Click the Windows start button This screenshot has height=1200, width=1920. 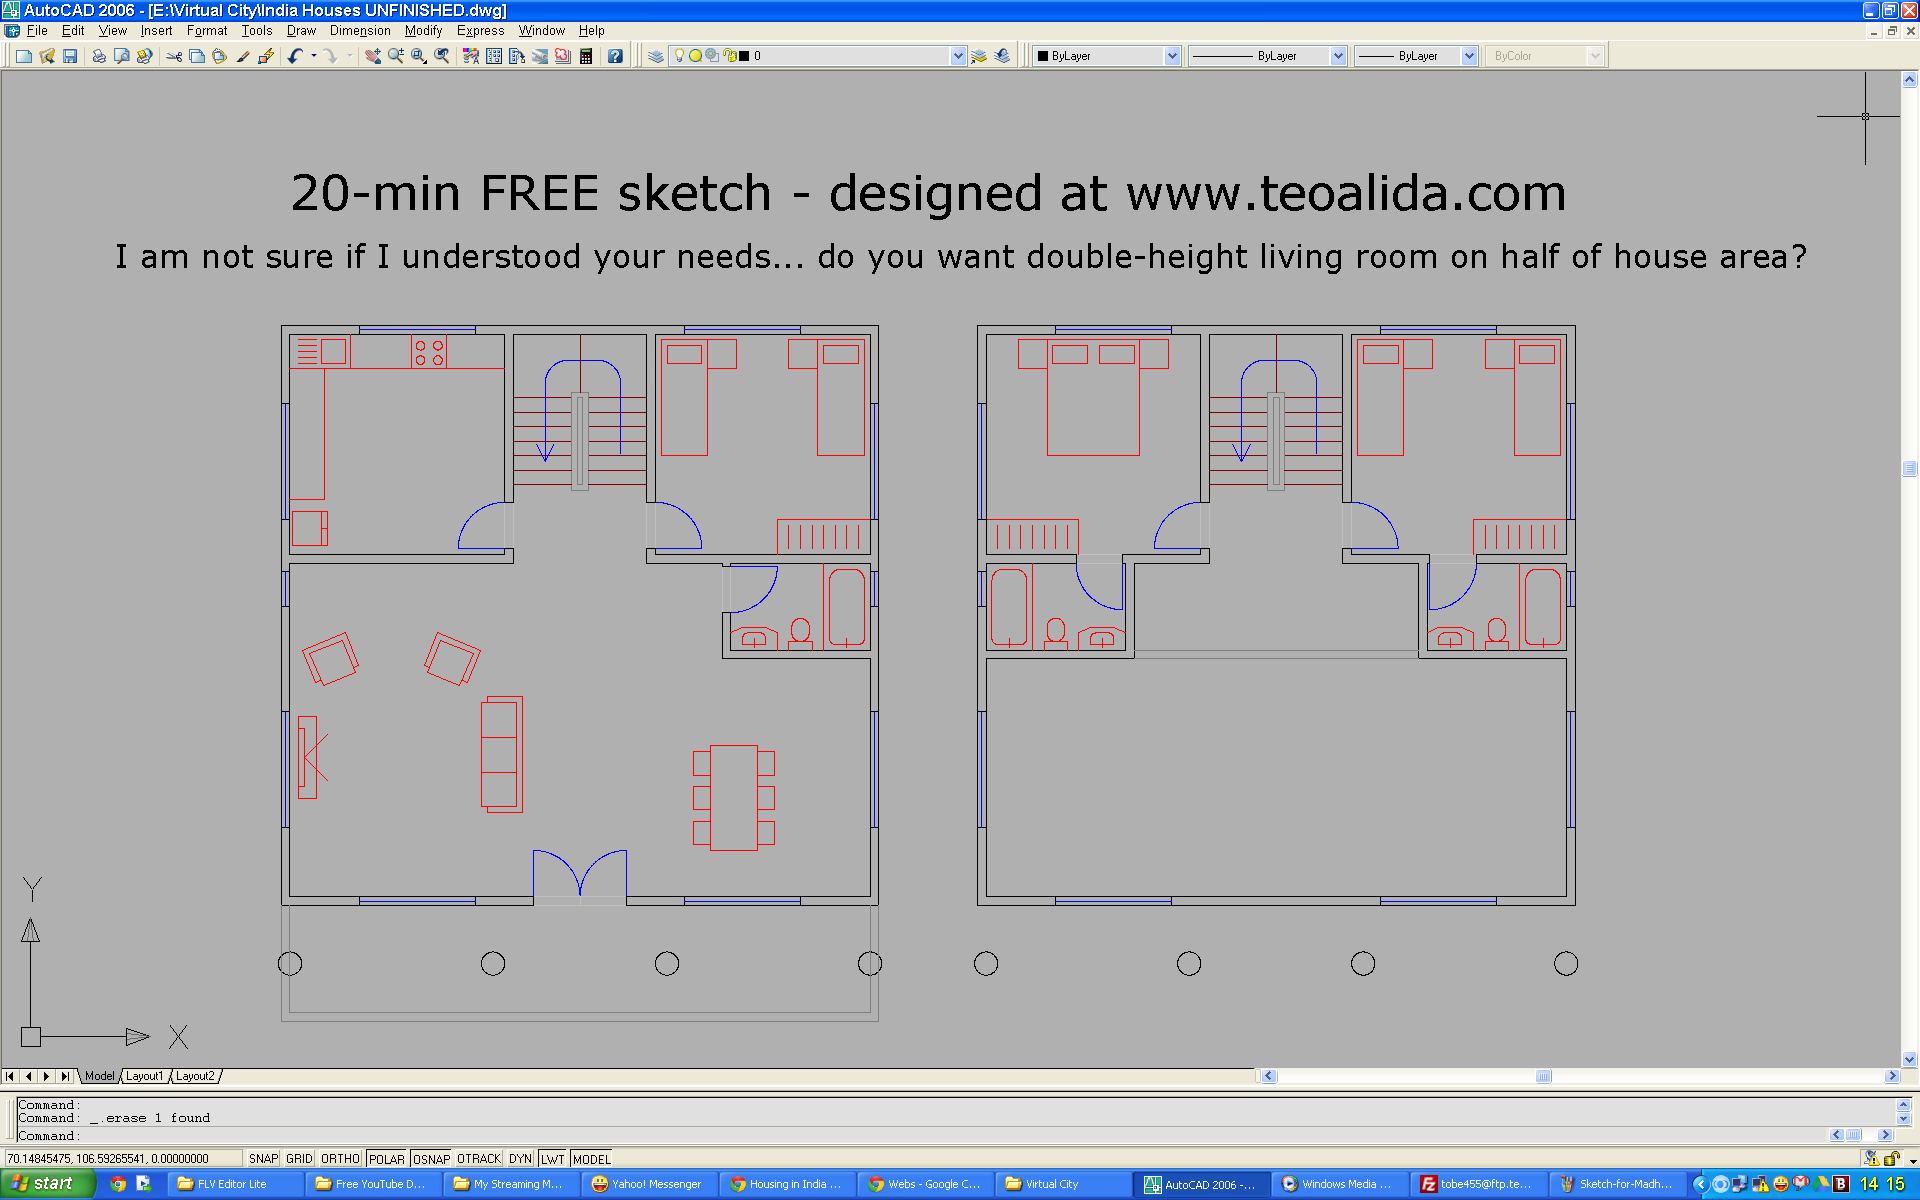click(46, 1184)
